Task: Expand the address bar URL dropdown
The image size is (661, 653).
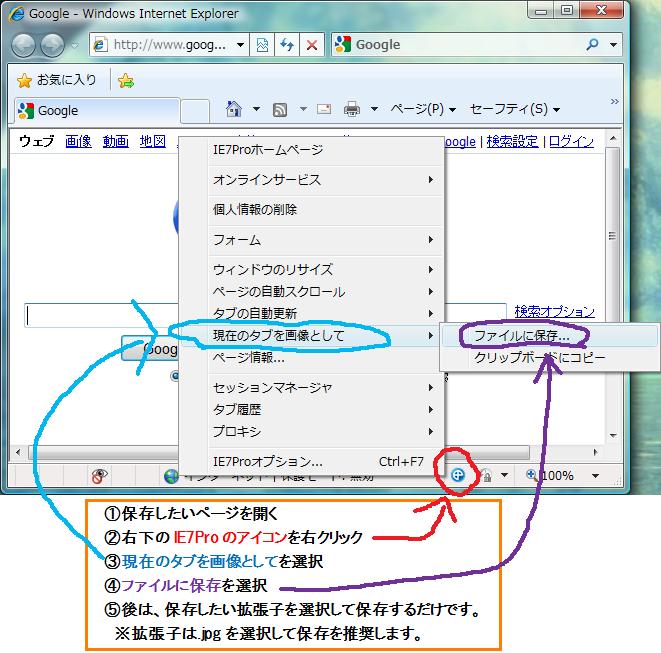Action: (240, 45)
